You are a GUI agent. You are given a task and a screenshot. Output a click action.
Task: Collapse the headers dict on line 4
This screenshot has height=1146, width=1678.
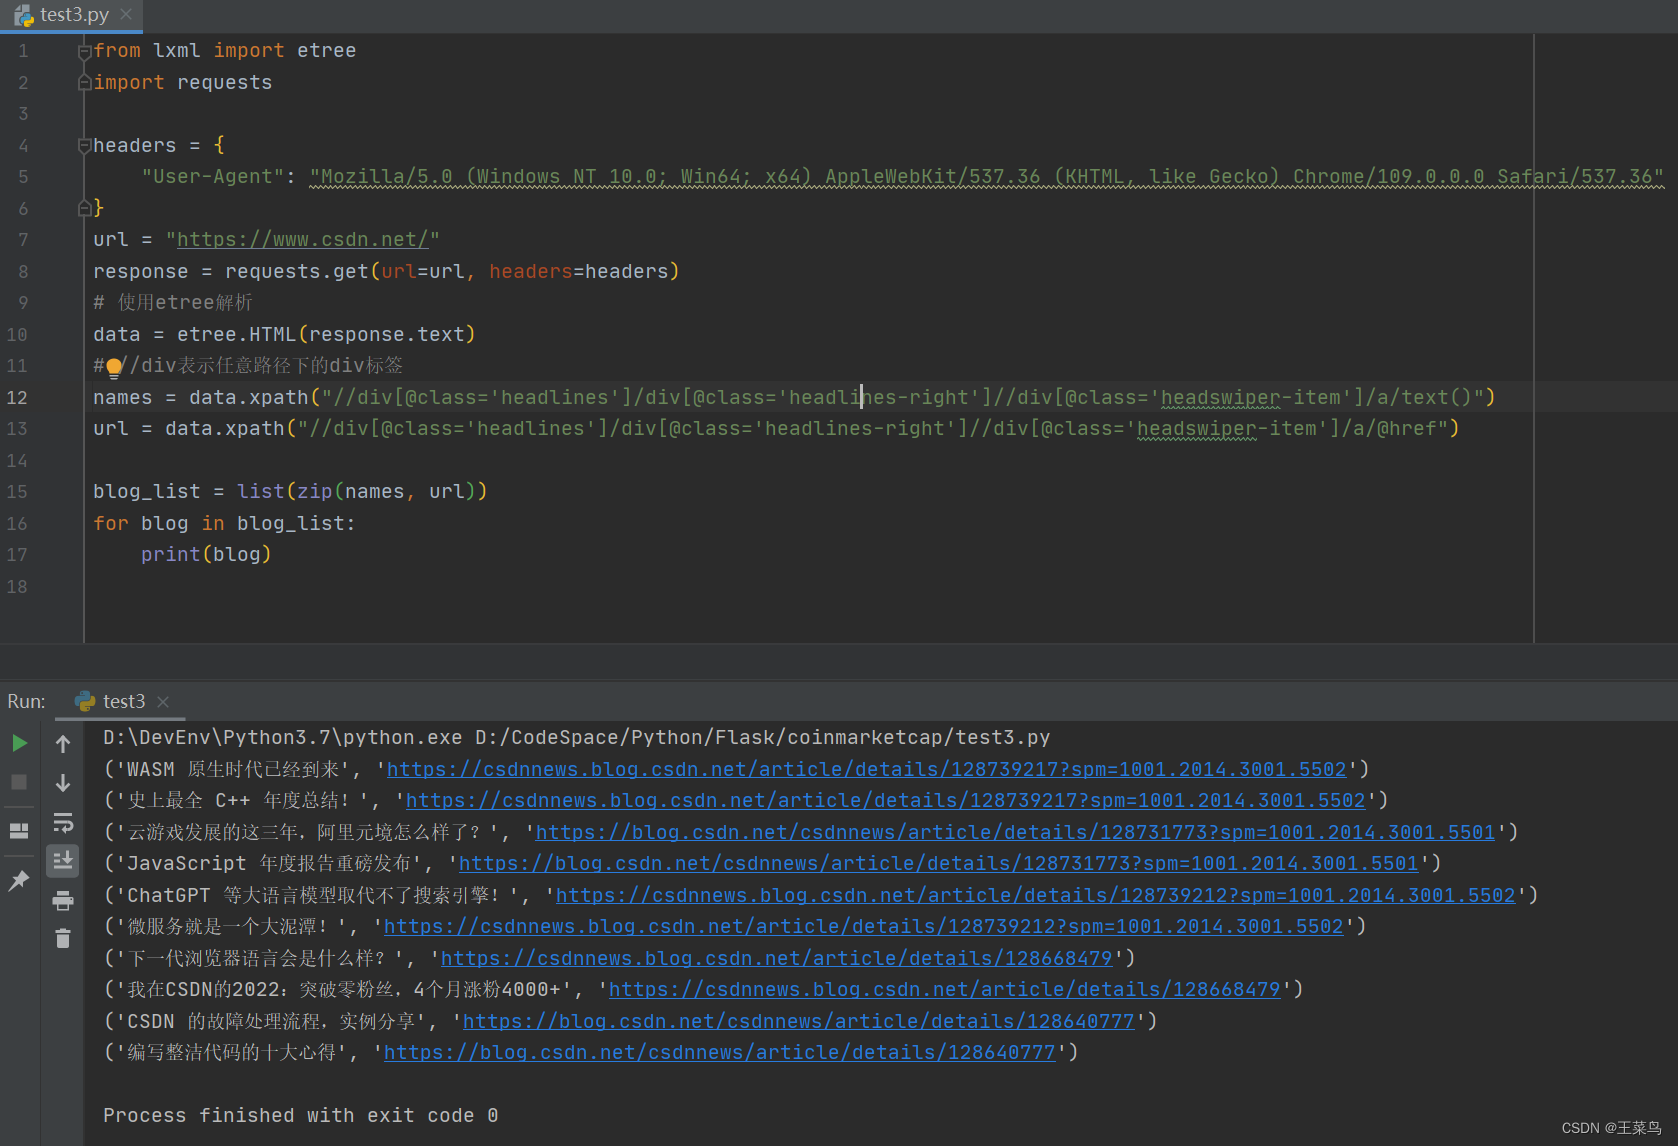point(85,146)
